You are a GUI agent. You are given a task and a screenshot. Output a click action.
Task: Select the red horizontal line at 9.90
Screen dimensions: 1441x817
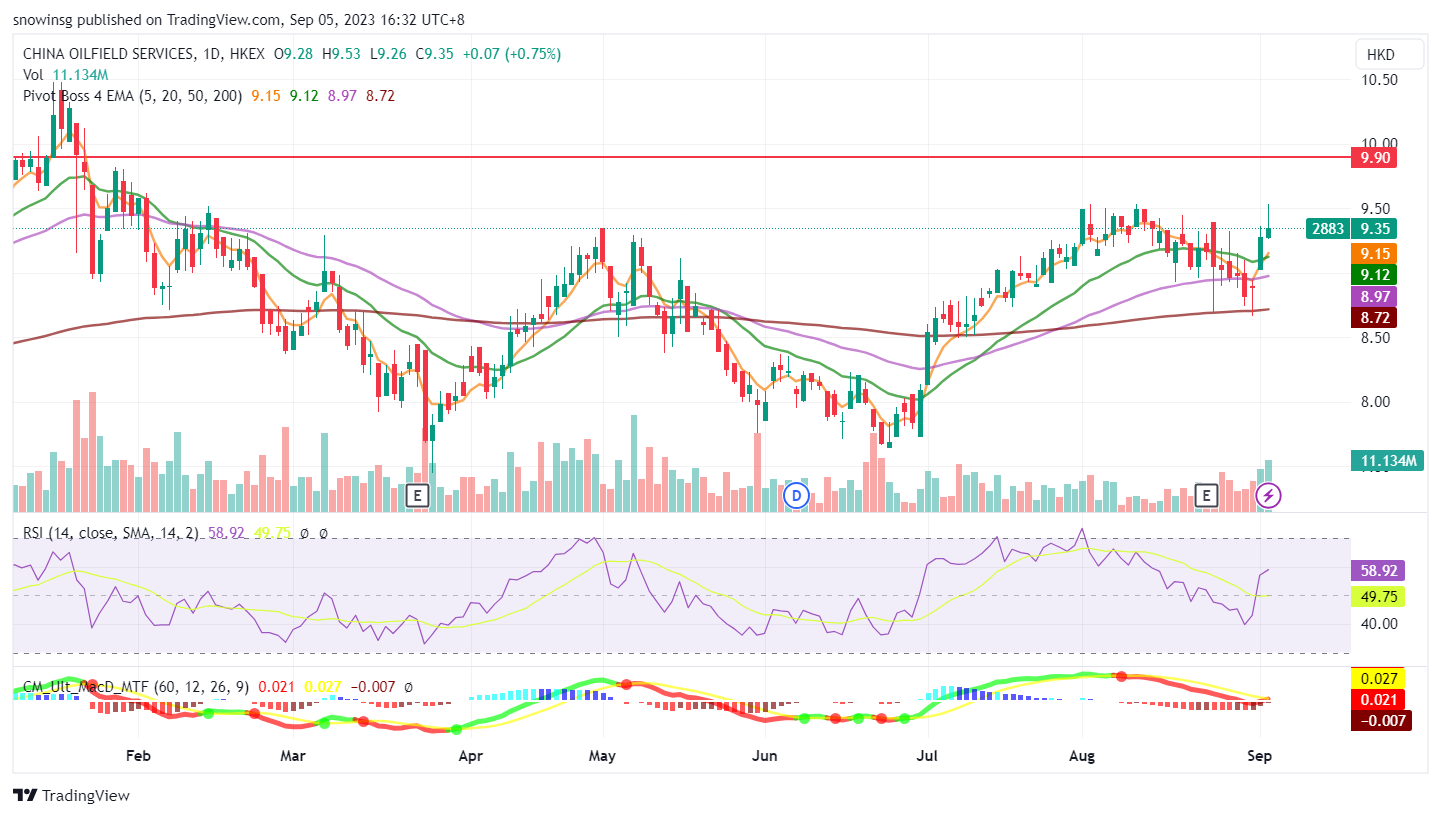(680, 157)
